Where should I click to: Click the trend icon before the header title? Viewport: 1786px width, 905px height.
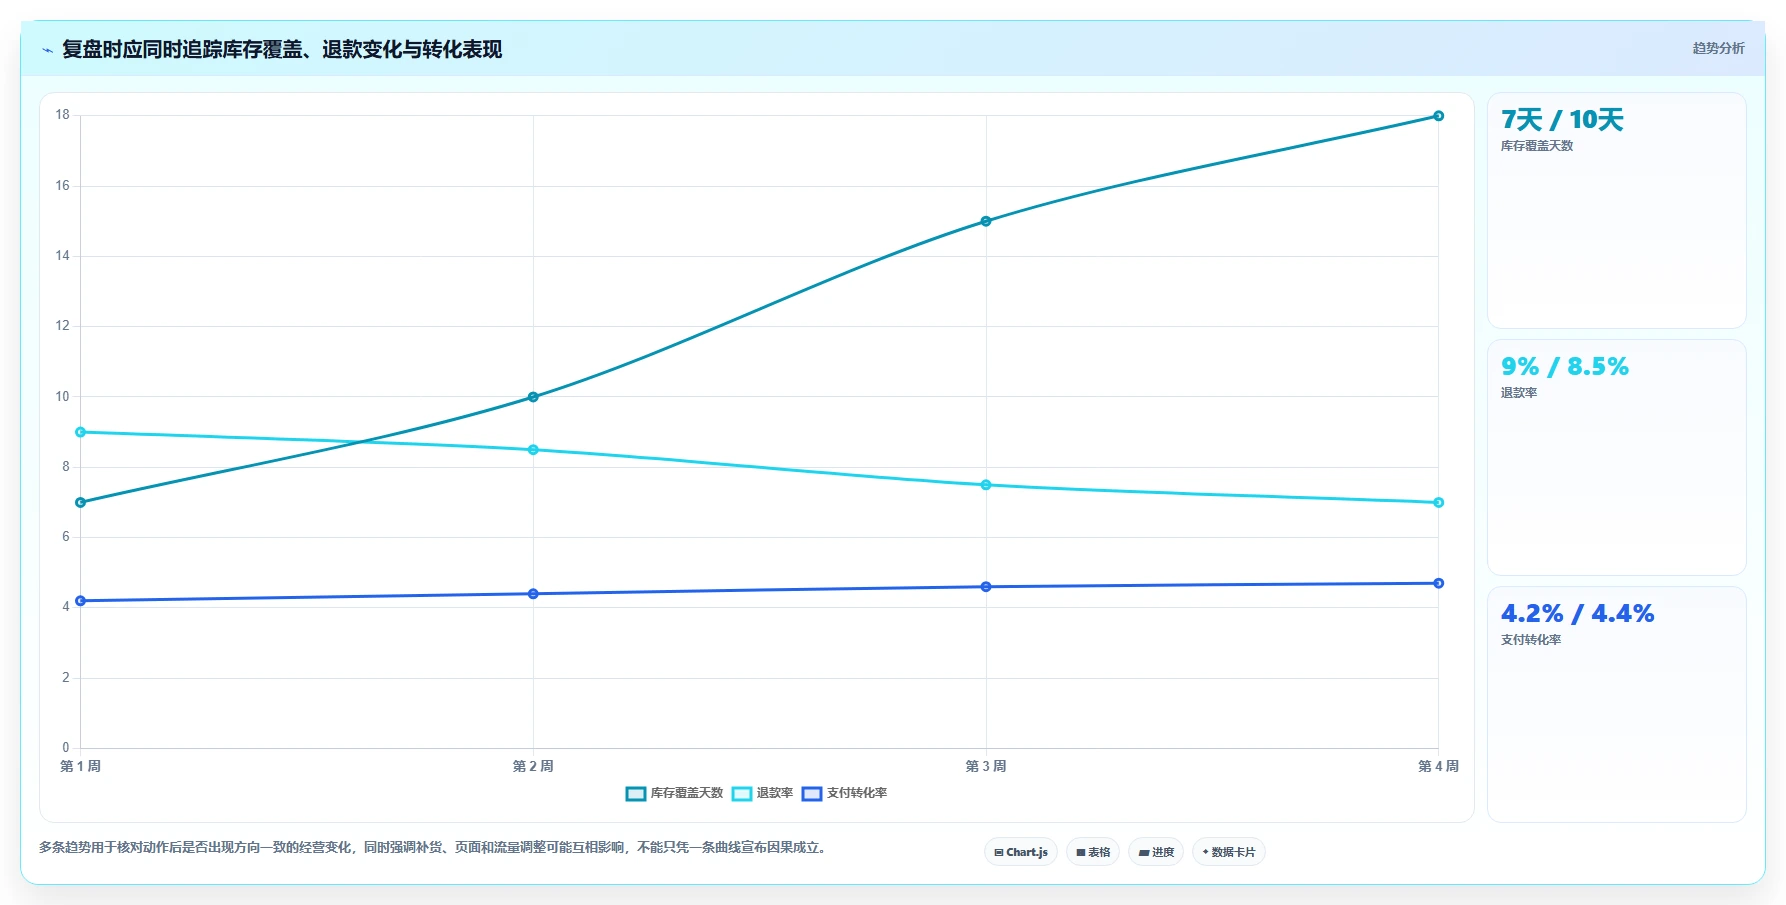tap(47, 50)
